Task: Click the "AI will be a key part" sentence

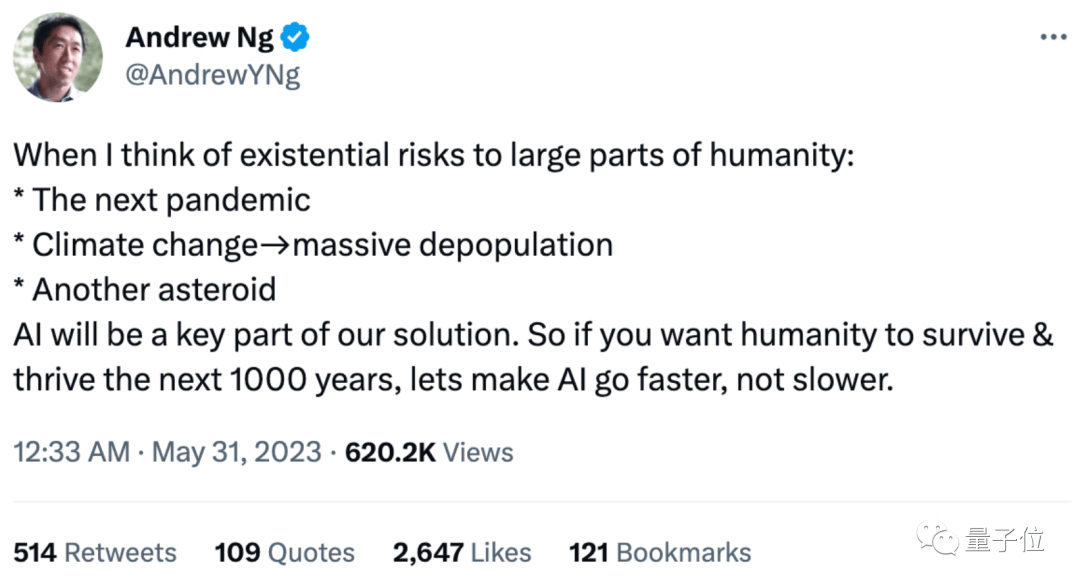Action: pyautogui.click(x=534, y=335)
